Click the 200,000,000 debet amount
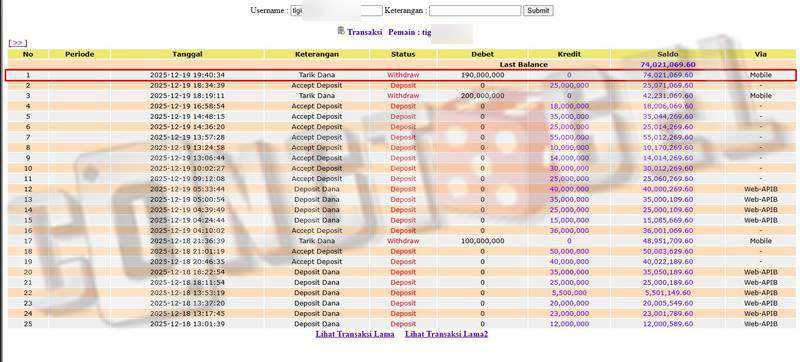This screenshot has height=362, width=800. [x=482, y=96]
